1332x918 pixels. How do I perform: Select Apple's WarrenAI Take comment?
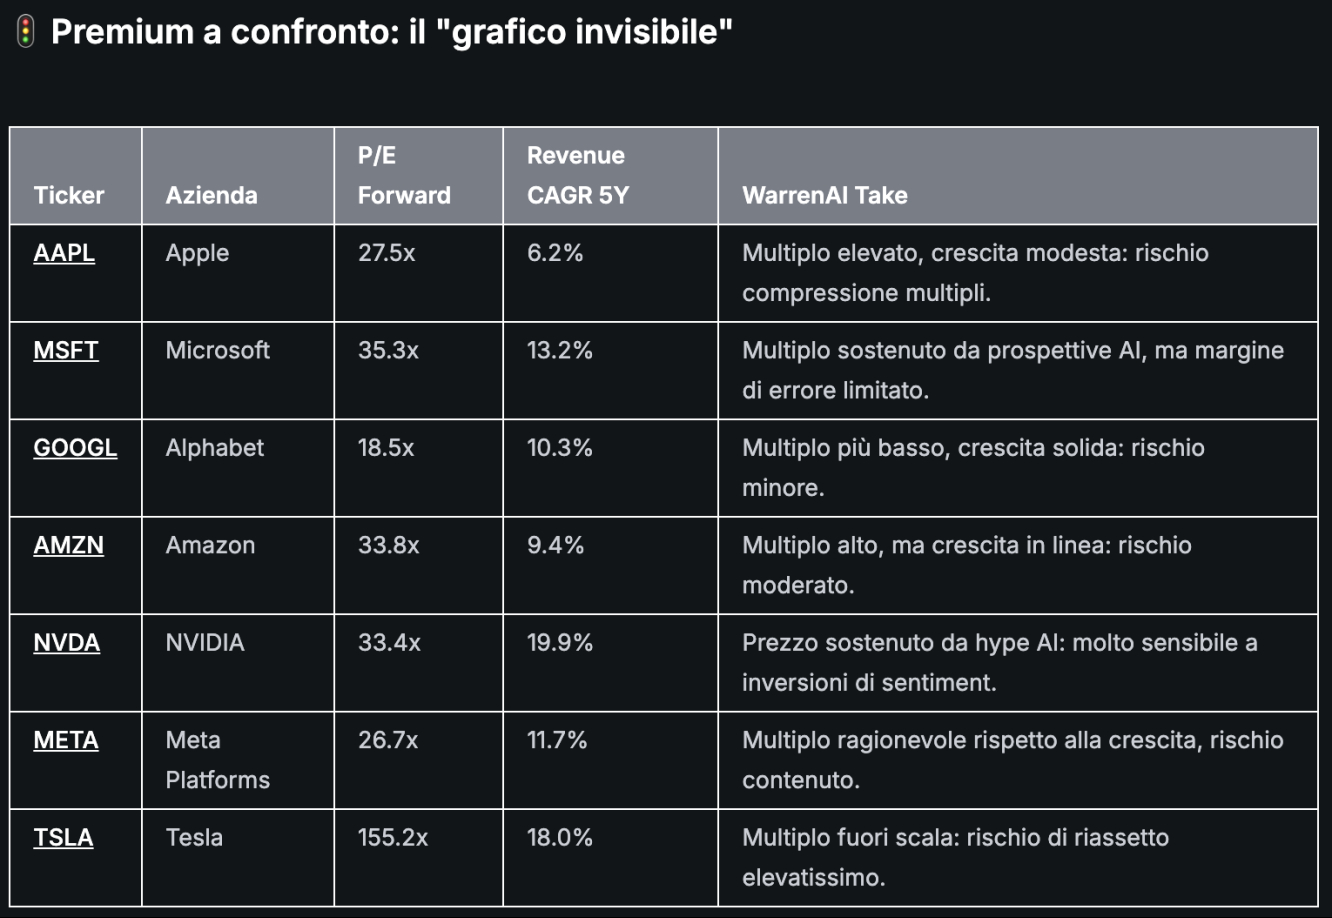975,273
